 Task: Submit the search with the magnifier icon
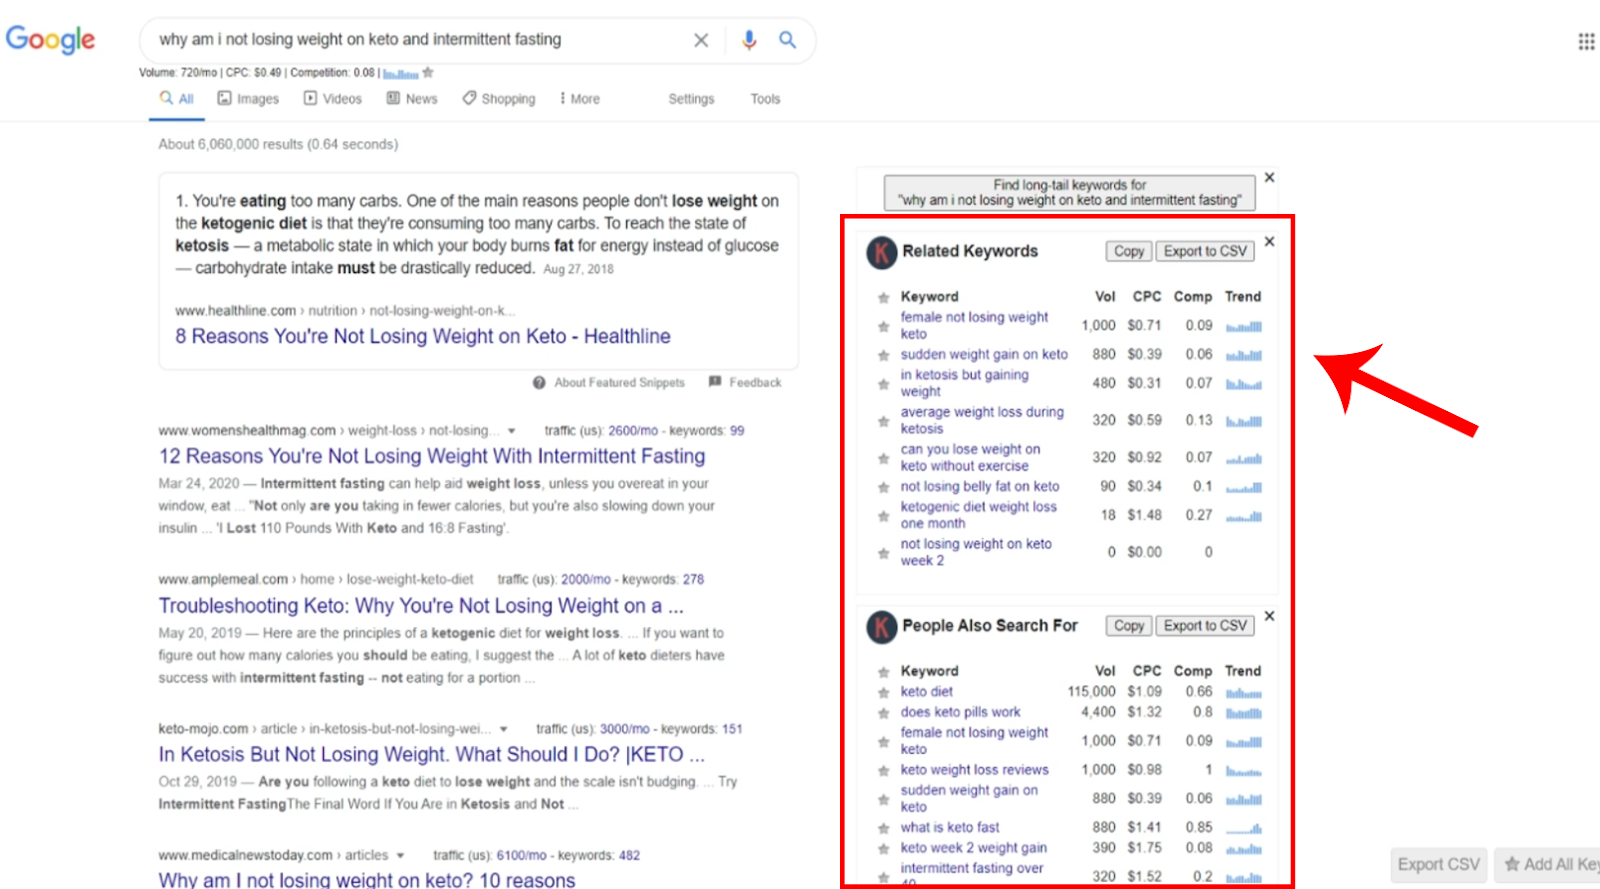point(788,40)
